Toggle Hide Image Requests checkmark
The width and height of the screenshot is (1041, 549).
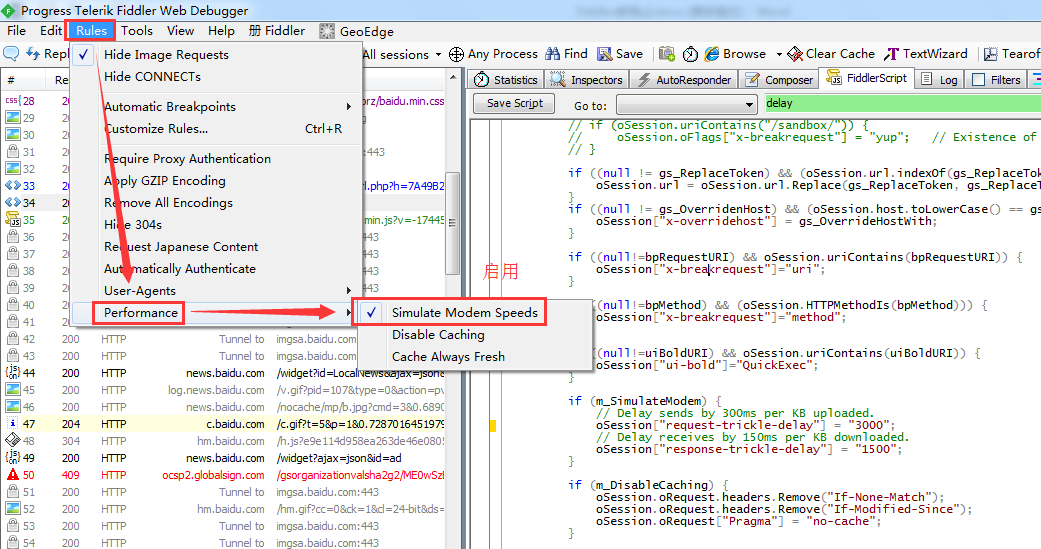[x=83, y=55]
